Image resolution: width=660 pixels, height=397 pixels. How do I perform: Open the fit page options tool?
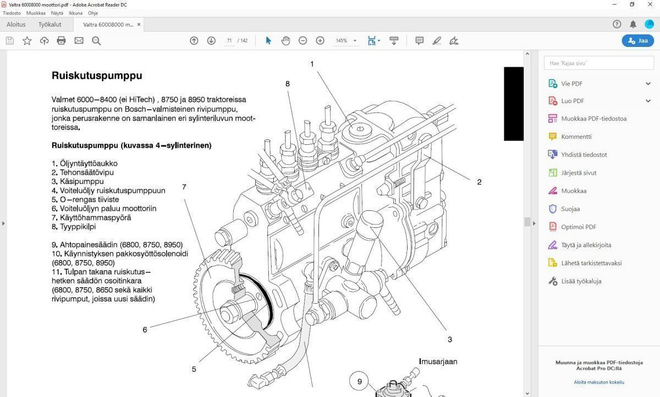[373, 41]
